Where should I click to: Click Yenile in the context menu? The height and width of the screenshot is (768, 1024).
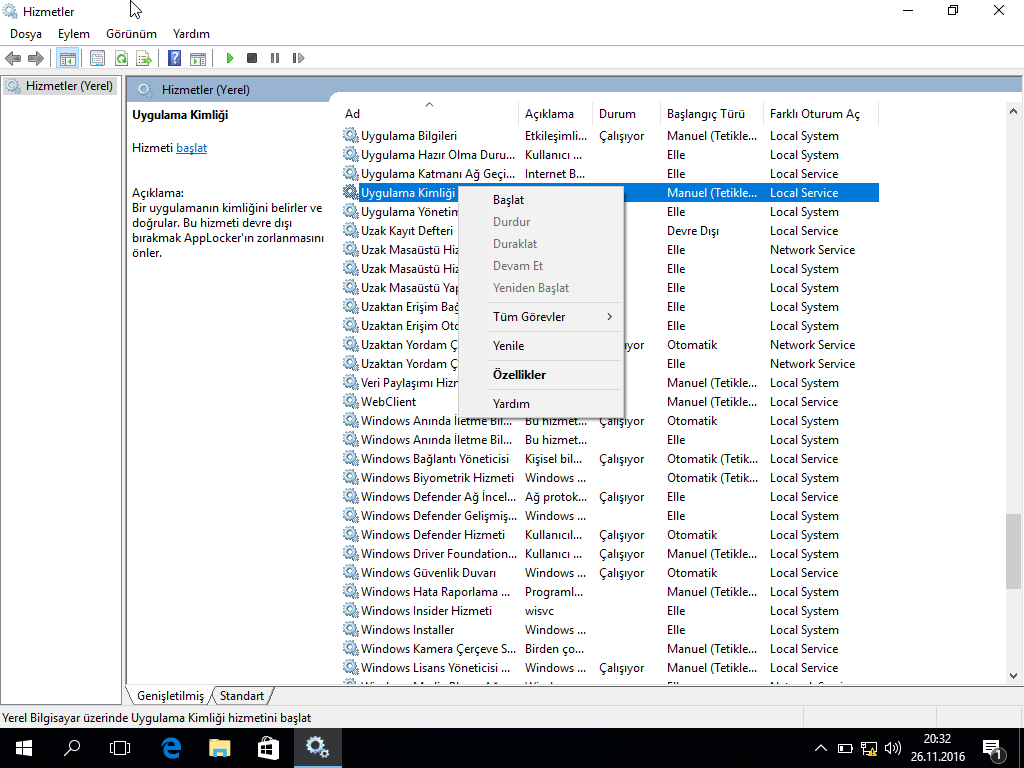508,346
